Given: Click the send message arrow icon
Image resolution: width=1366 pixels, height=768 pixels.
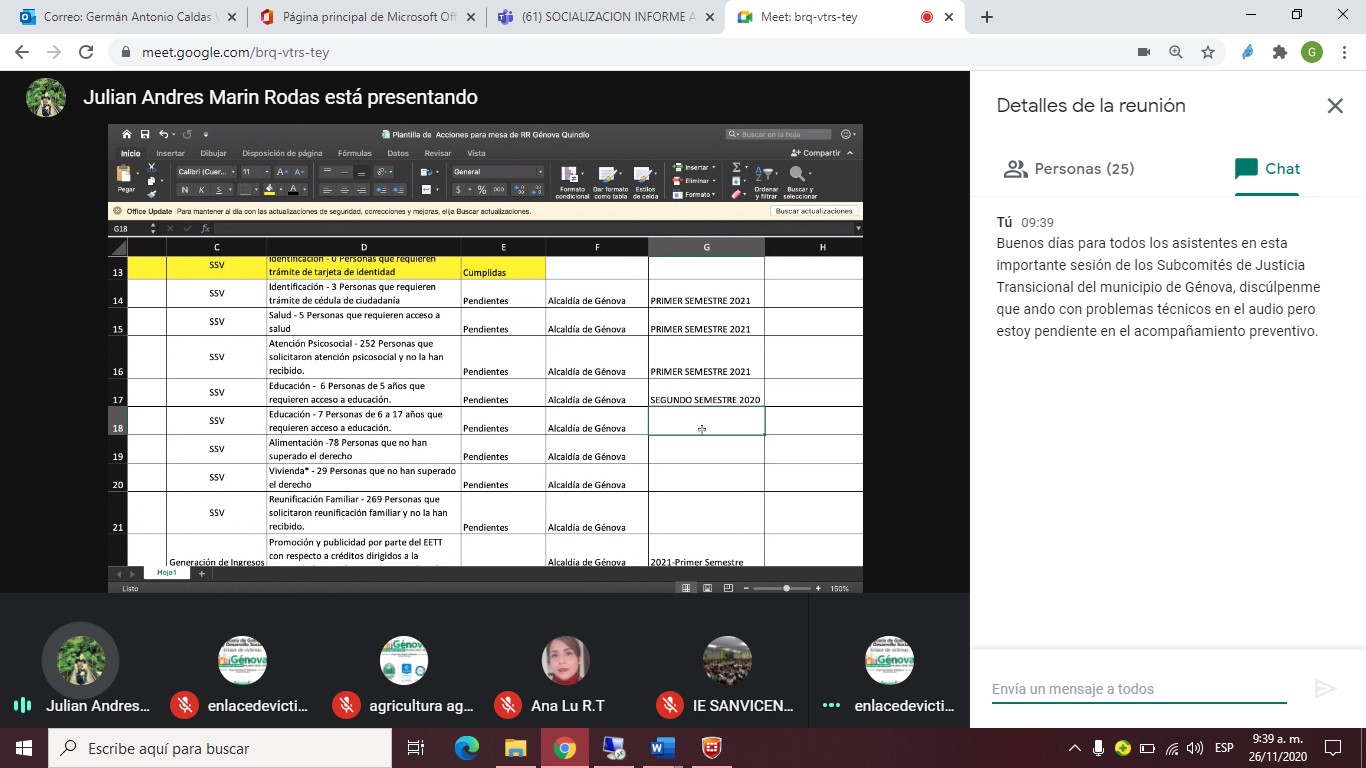Looking at the screenshot, I should tap(1325, 688).
